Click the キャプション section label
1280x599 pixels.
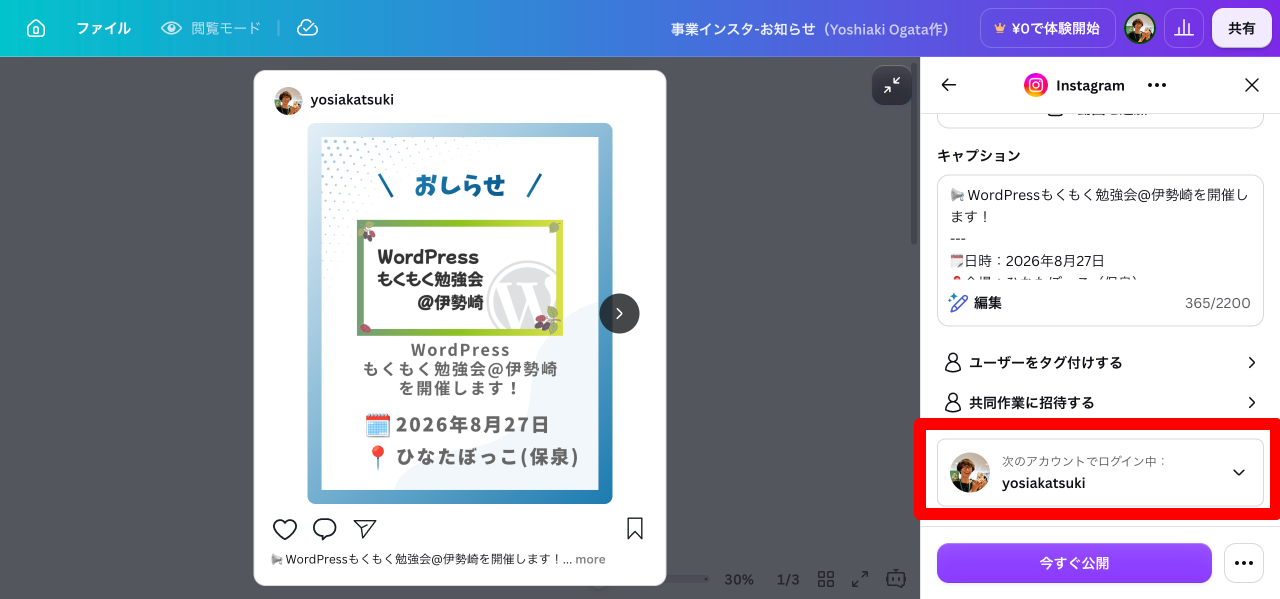pyautogui.click(x=979, y=155)
